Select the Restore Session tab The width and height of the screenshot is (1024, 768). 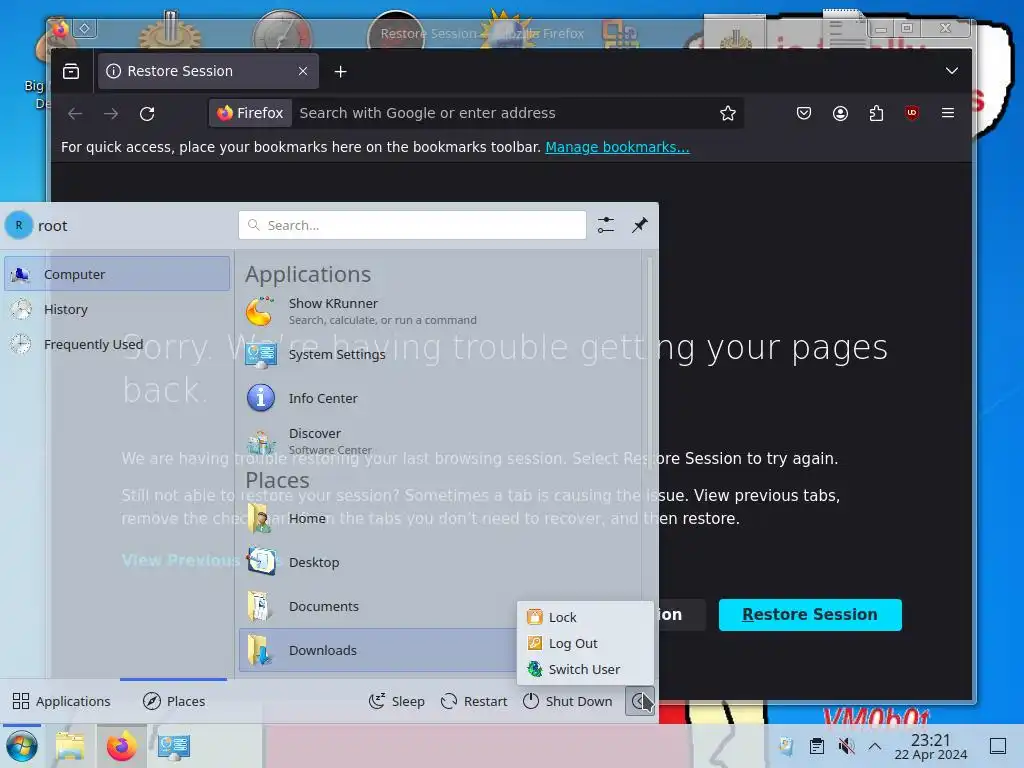click(208, 71)
